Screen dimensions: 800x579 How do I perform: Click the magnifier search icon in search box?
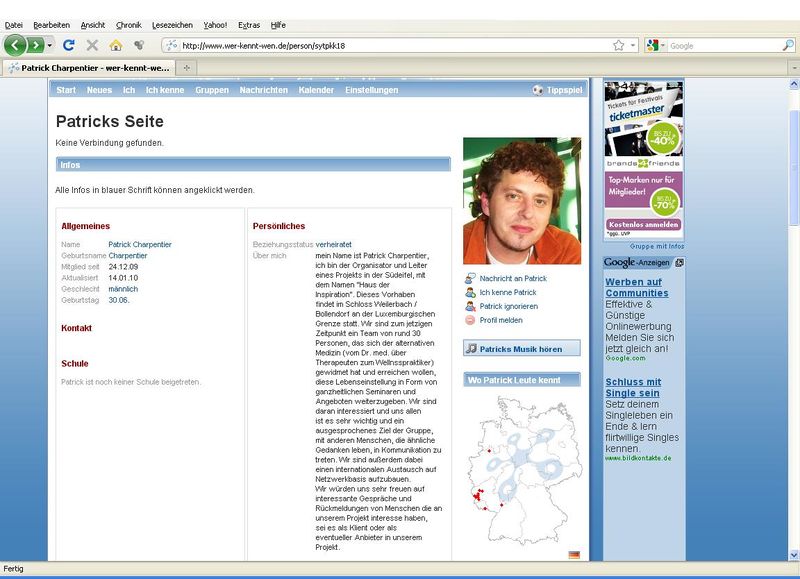tap(788, 45)
